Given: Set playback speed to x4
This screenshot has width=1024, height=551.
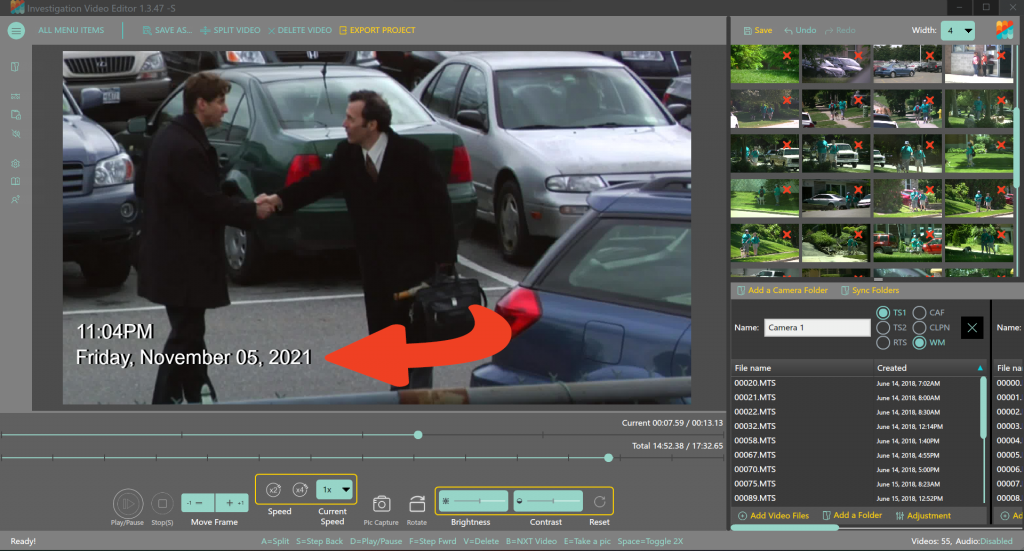Looking at the screenshot, I should click(300, 490).
